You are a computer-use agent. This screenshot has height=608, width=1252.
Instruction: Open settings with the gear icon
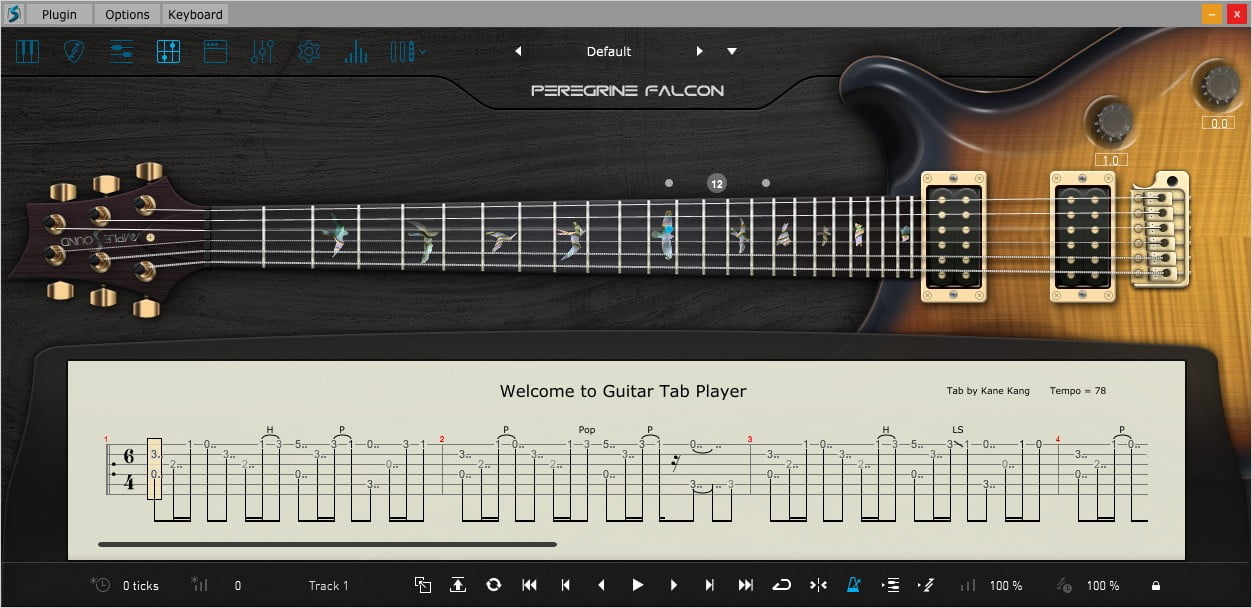[x=309, y=52]
